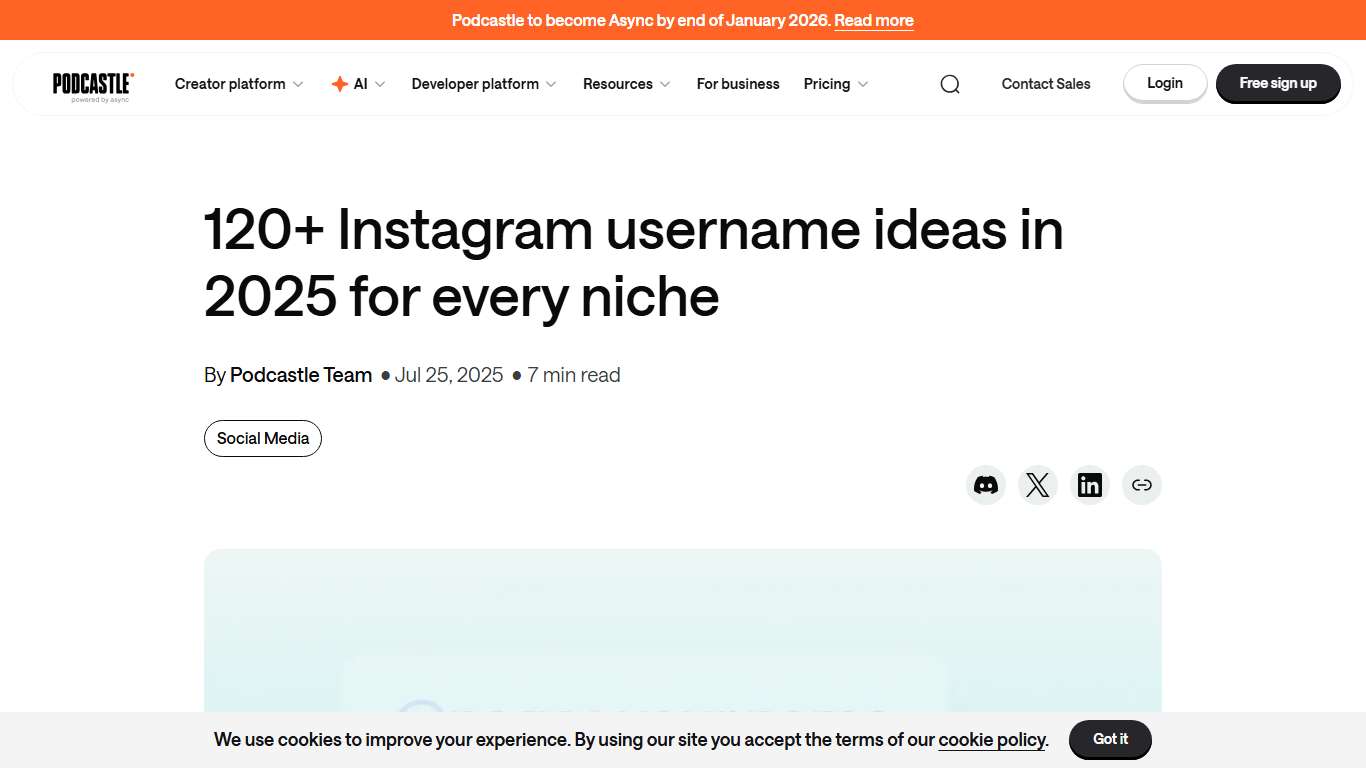
Task: Open the search icon in navigation
Action: tap(949, 84)
